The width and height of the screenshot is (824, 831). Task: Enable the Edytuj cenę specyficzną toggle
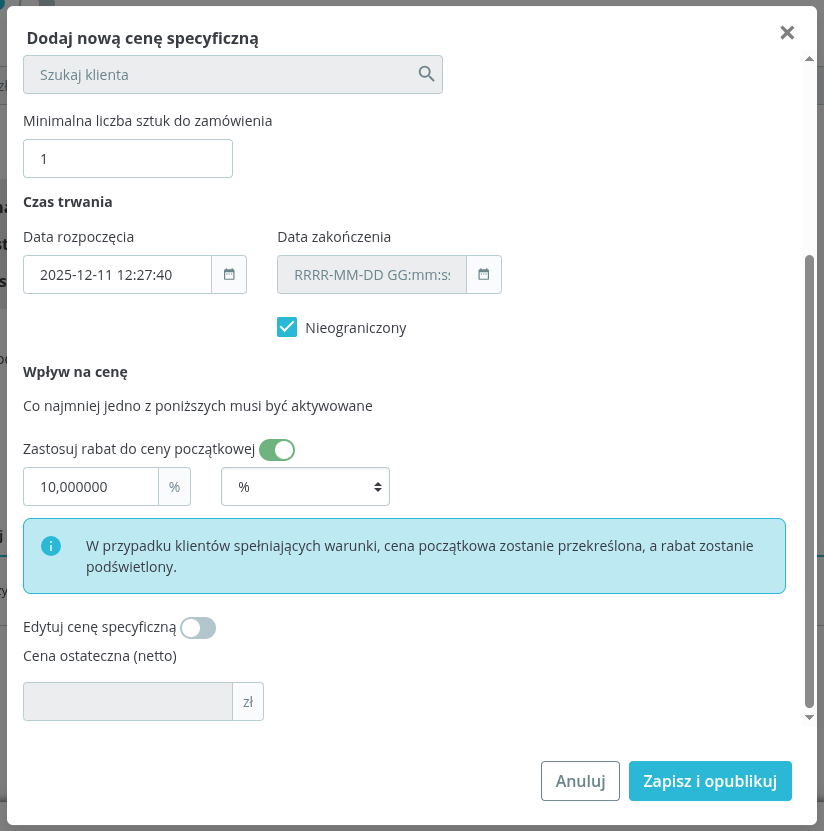click(198, 628)
